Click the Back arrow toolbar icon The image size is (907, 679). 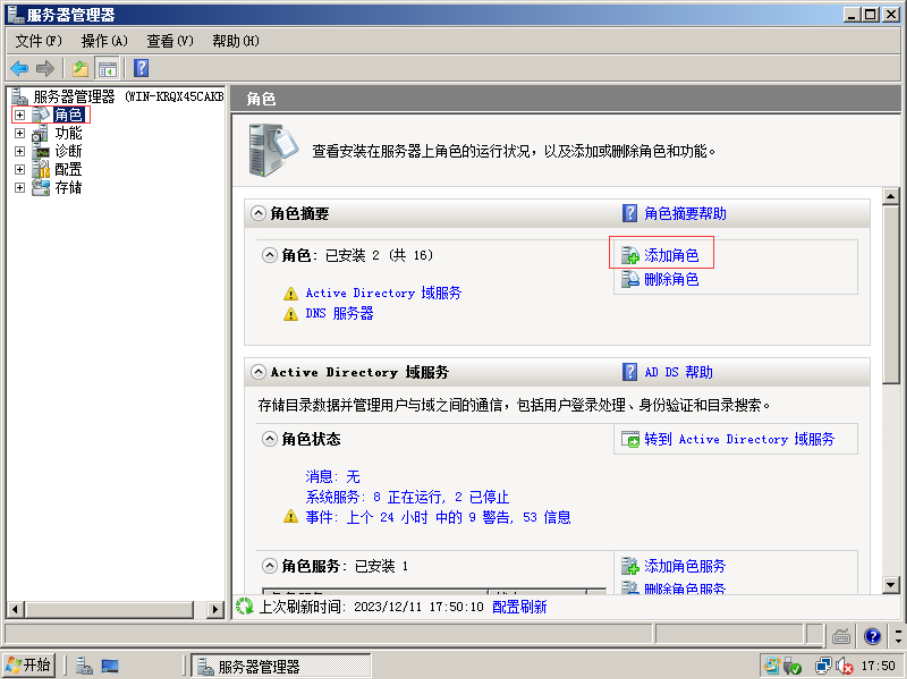pos(19,69)
